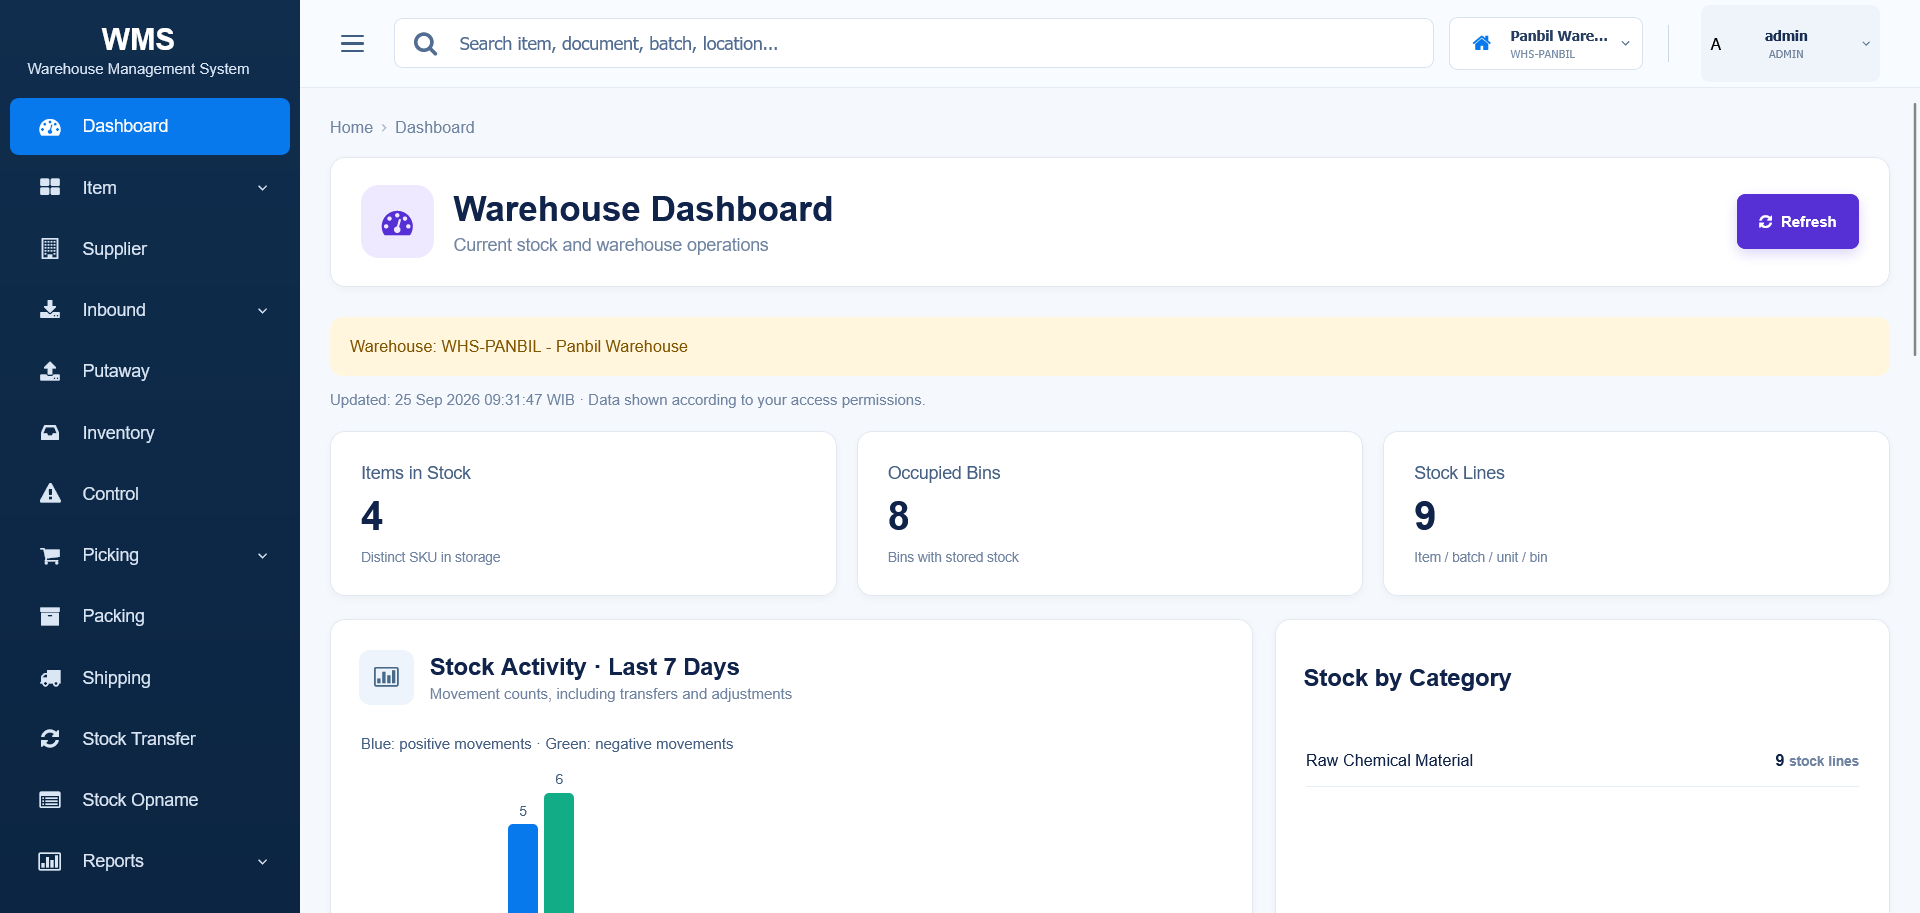Image resolution: width=1920 pixels, height=913 pixels.
Task: Click the blue bar labeled 5
Action: click(x=523, y=868)
